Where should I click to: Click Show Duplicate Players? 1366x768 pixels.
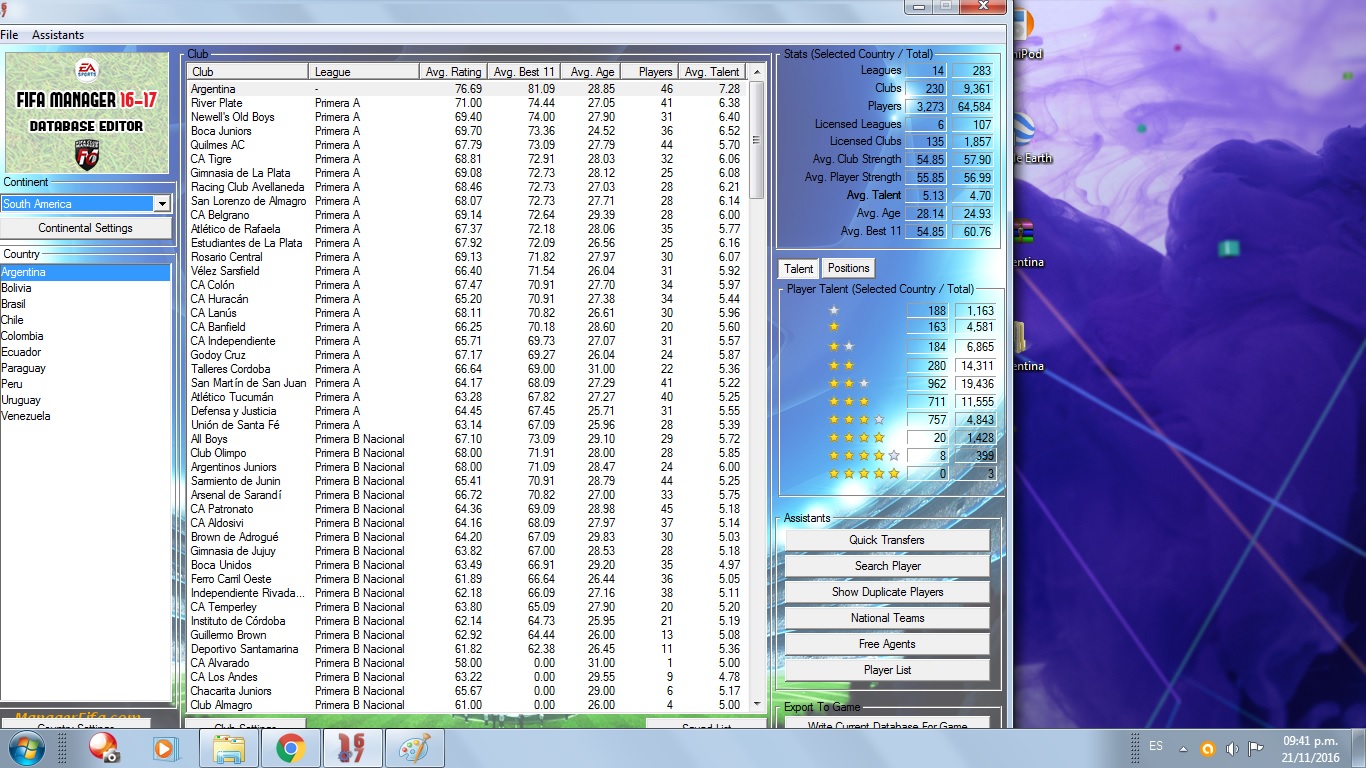887,592
